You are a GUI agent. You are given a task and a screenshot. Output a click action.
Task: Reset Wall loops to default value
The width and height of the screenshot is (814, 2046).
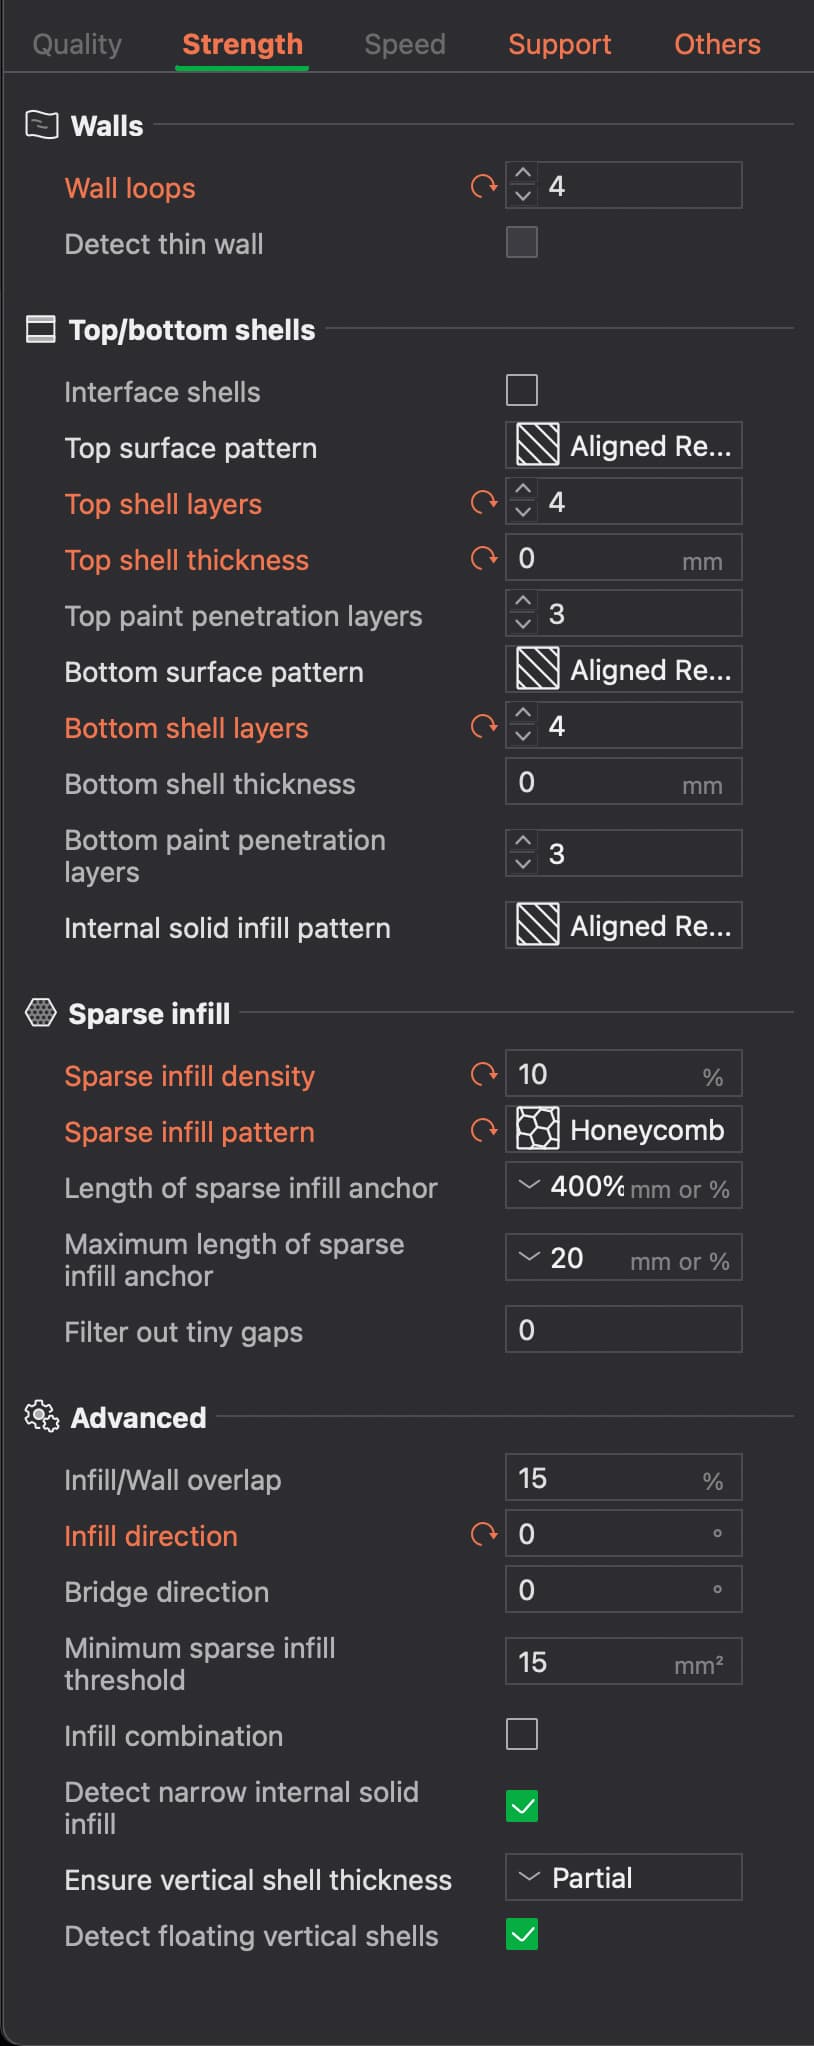click(484, 186)
